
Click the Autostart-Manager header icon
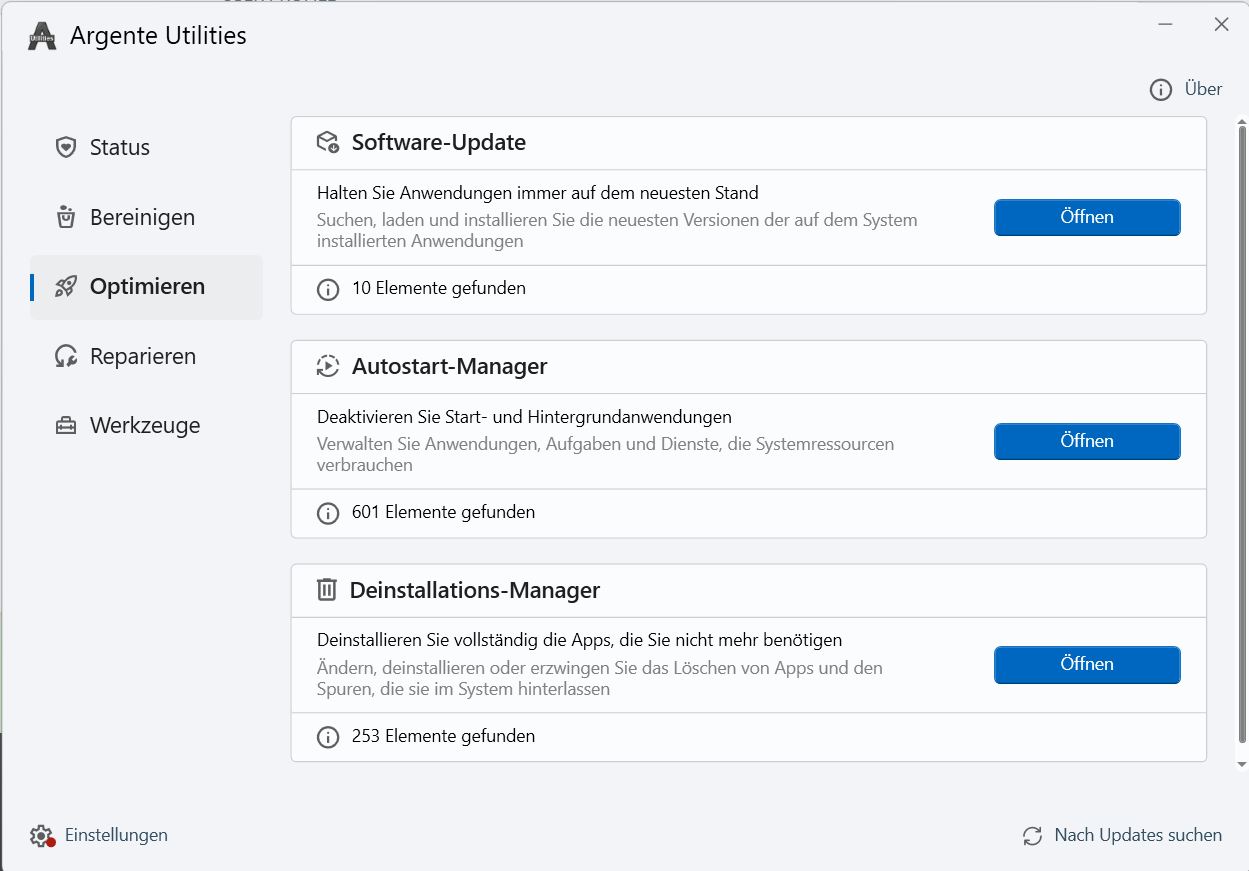click(x=327, y=366)
